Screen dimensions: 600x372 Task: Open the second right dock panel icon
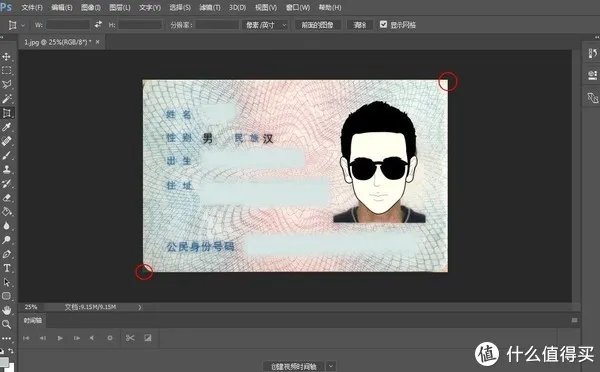click(592, 75)
